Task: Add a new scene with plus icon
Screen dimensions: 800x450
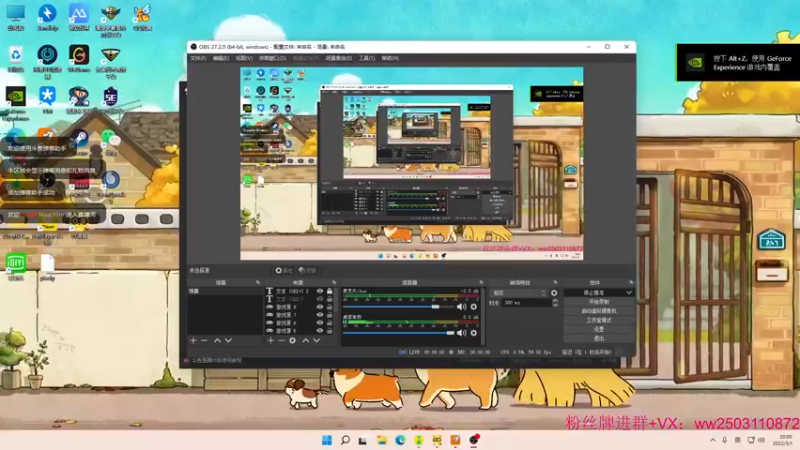Action: coord(193,340)
